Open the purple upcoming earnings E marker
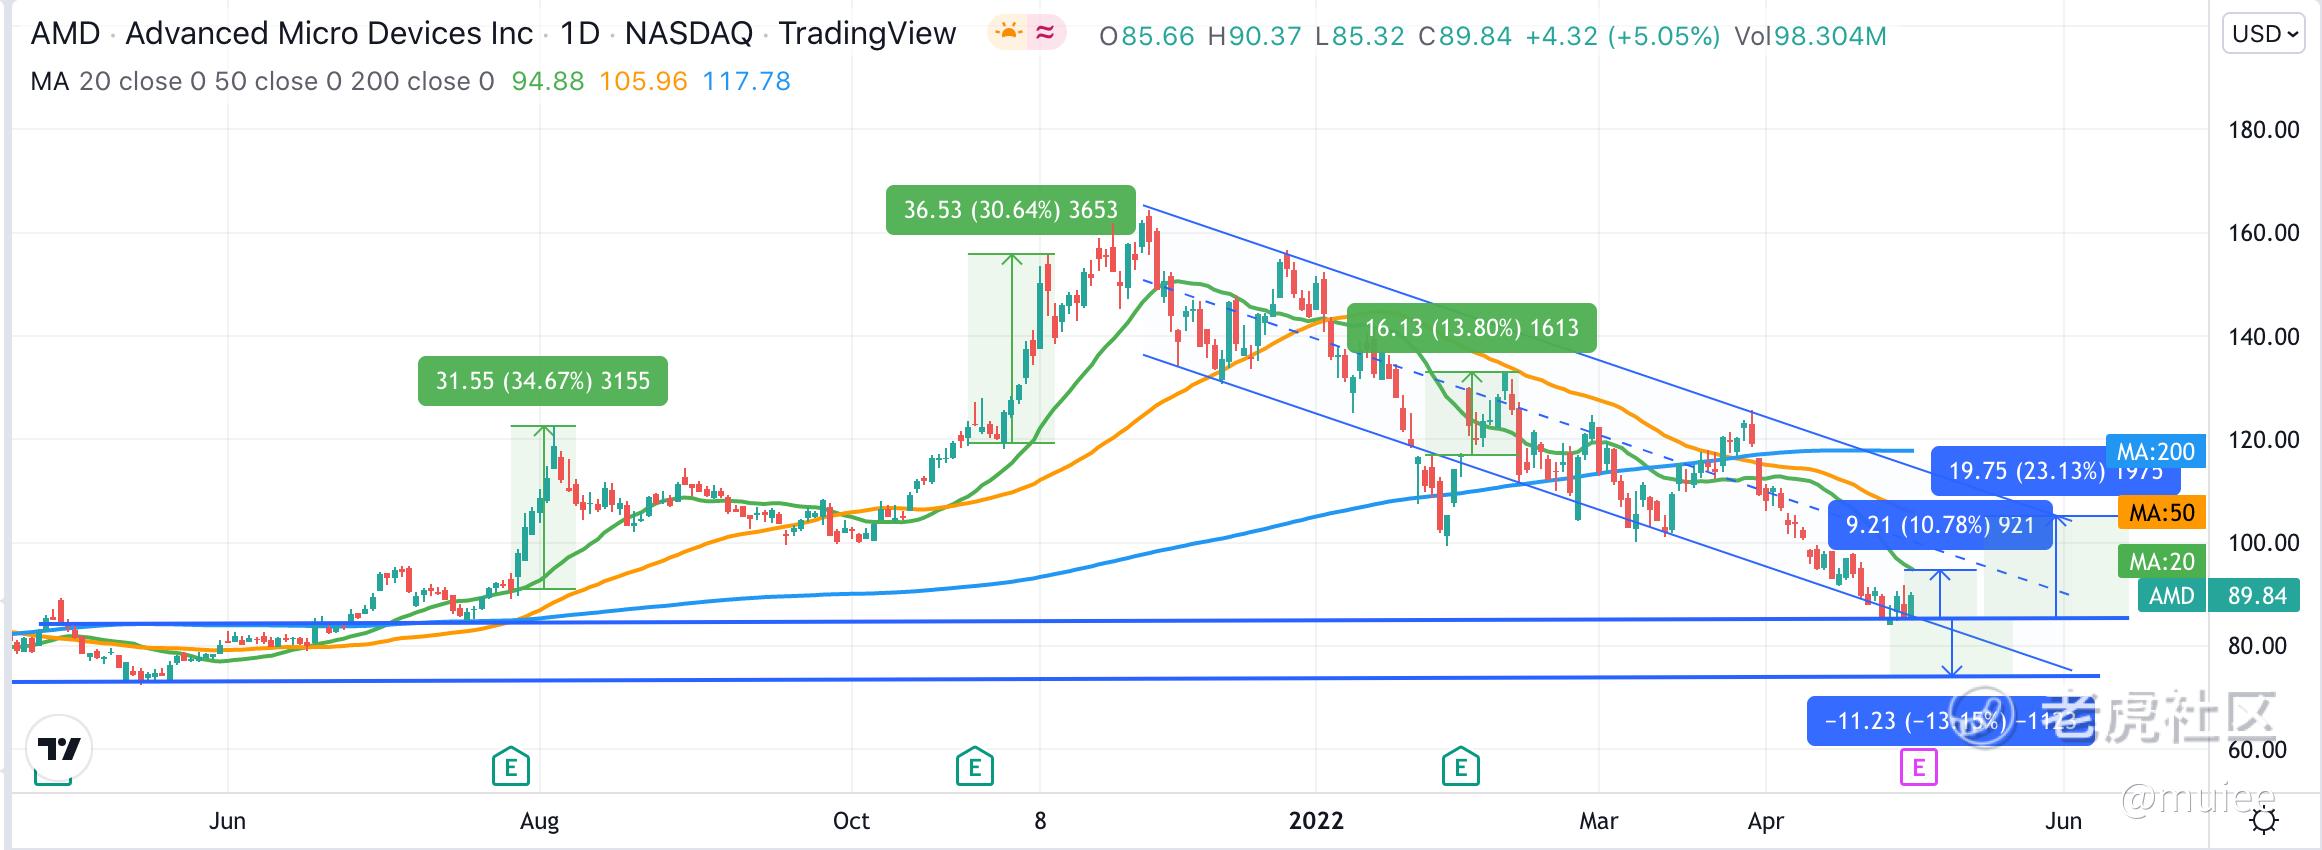The image size is (2322, 850). click(x=1918, y=768)
